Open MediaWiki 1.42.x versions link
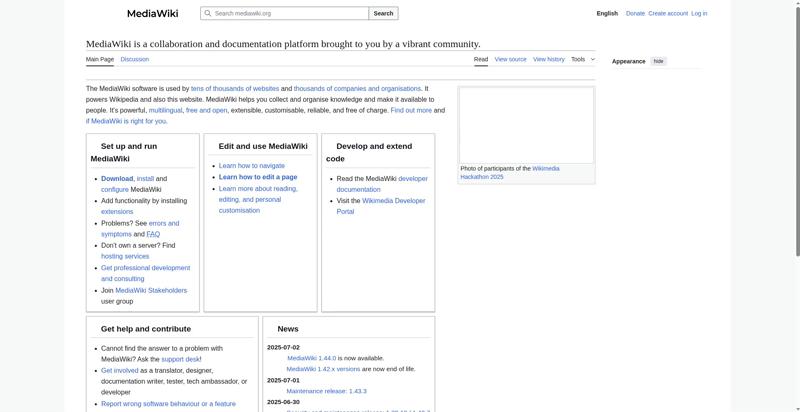 pyautogui.click(x=323, y=369)
